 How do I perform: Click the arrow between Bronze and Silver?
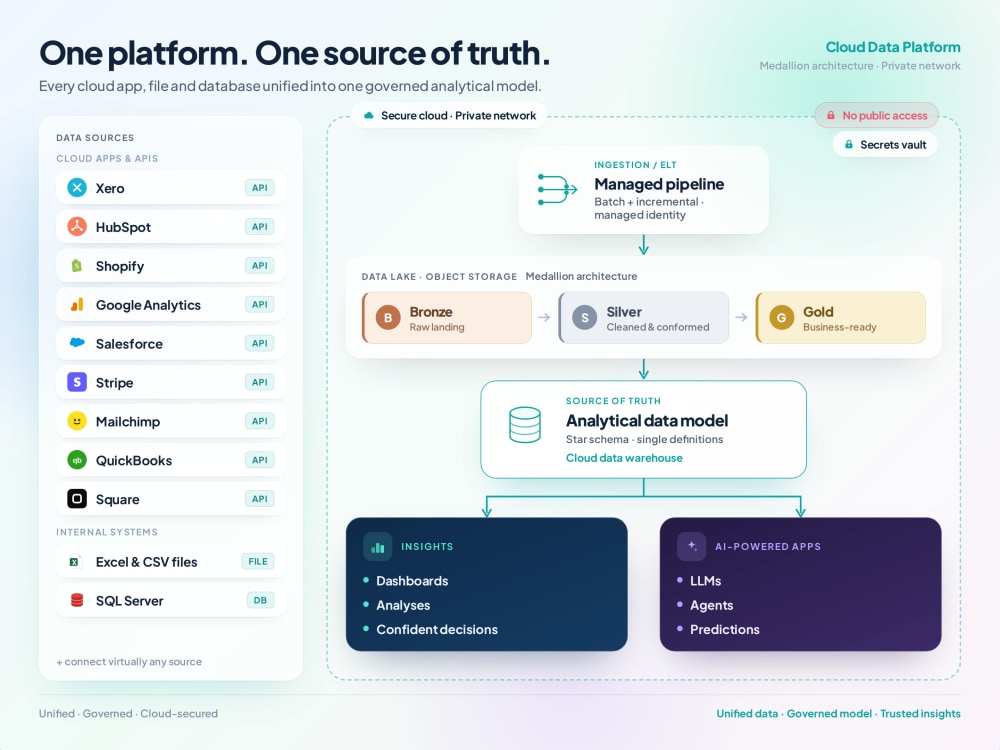(544, 317)
